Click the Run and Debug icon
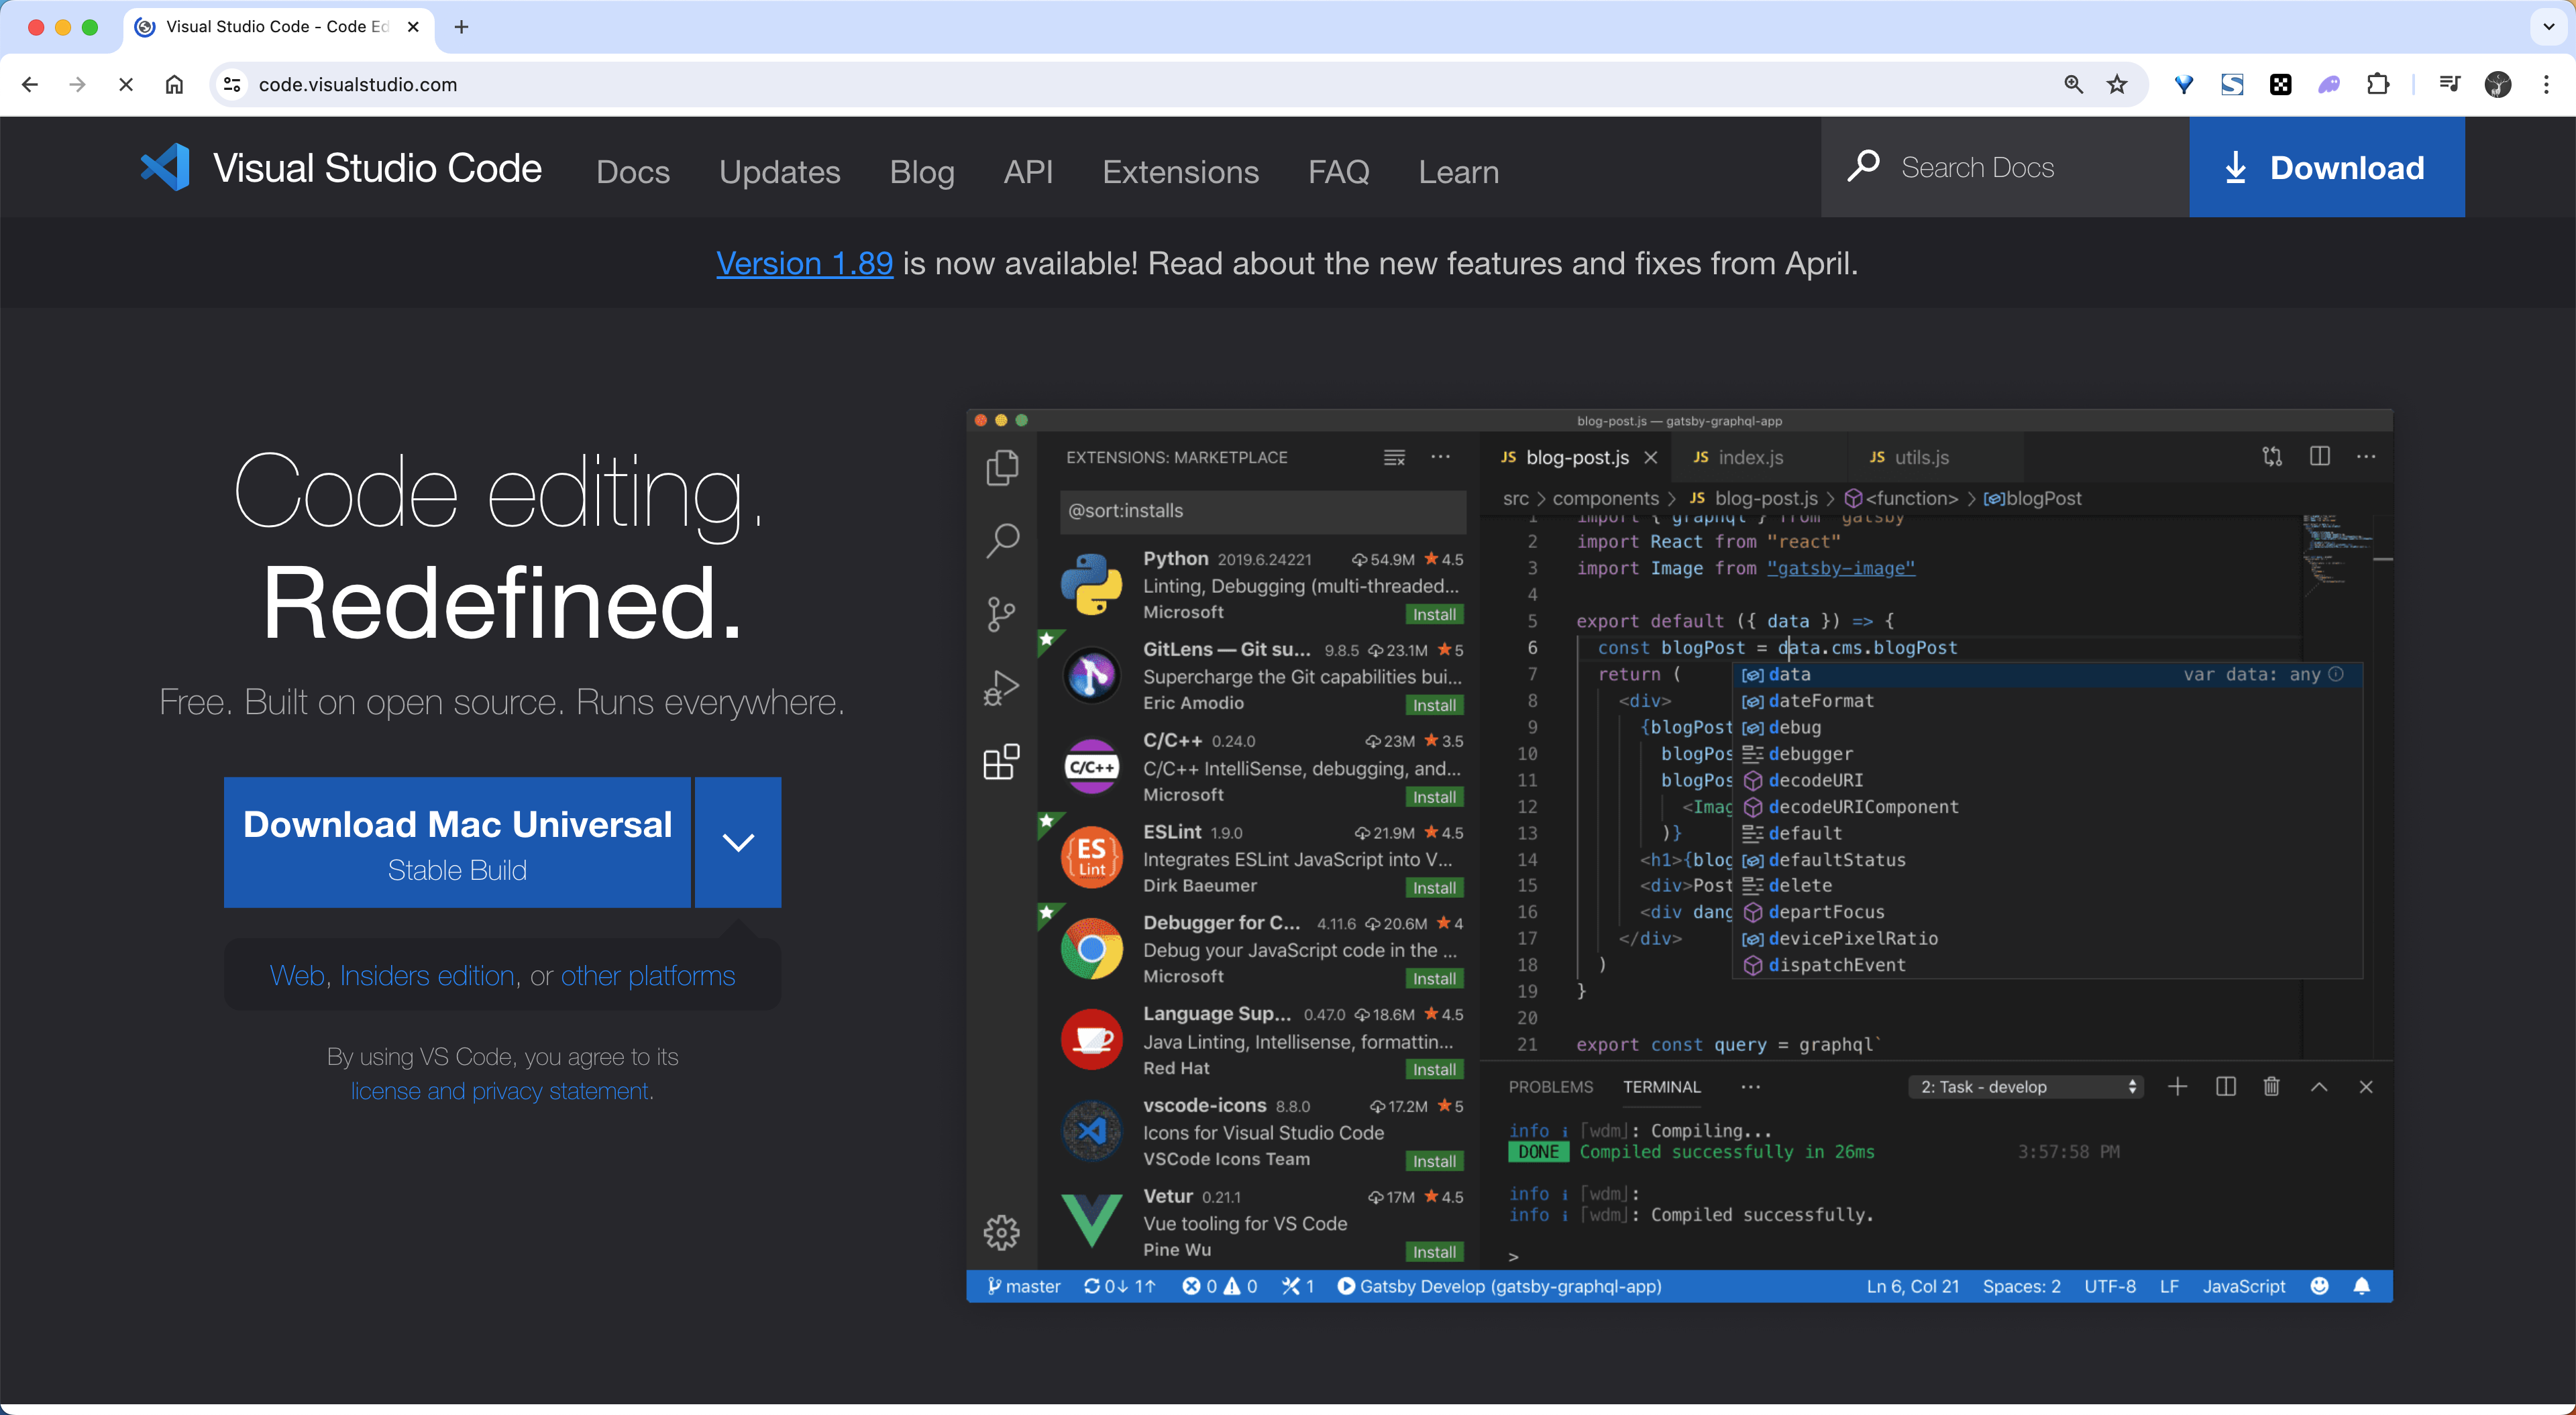 1002,688
